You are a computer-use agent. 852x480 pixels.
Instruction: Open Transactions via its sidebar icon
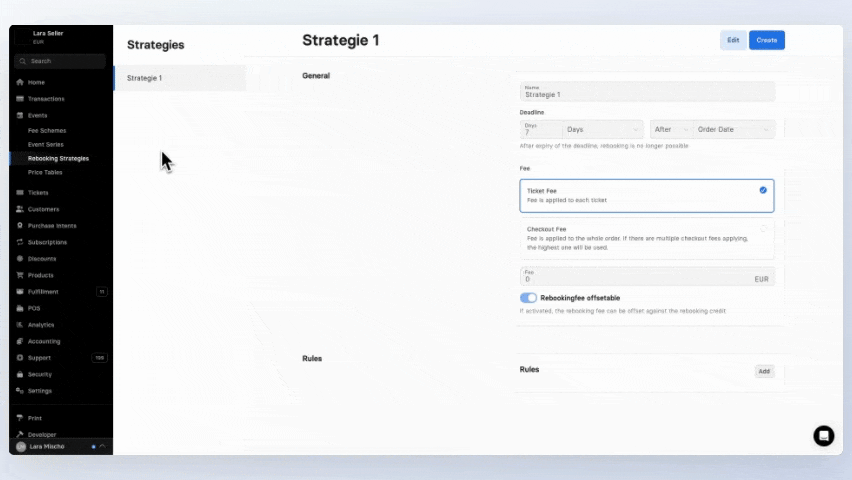point(20,99)
